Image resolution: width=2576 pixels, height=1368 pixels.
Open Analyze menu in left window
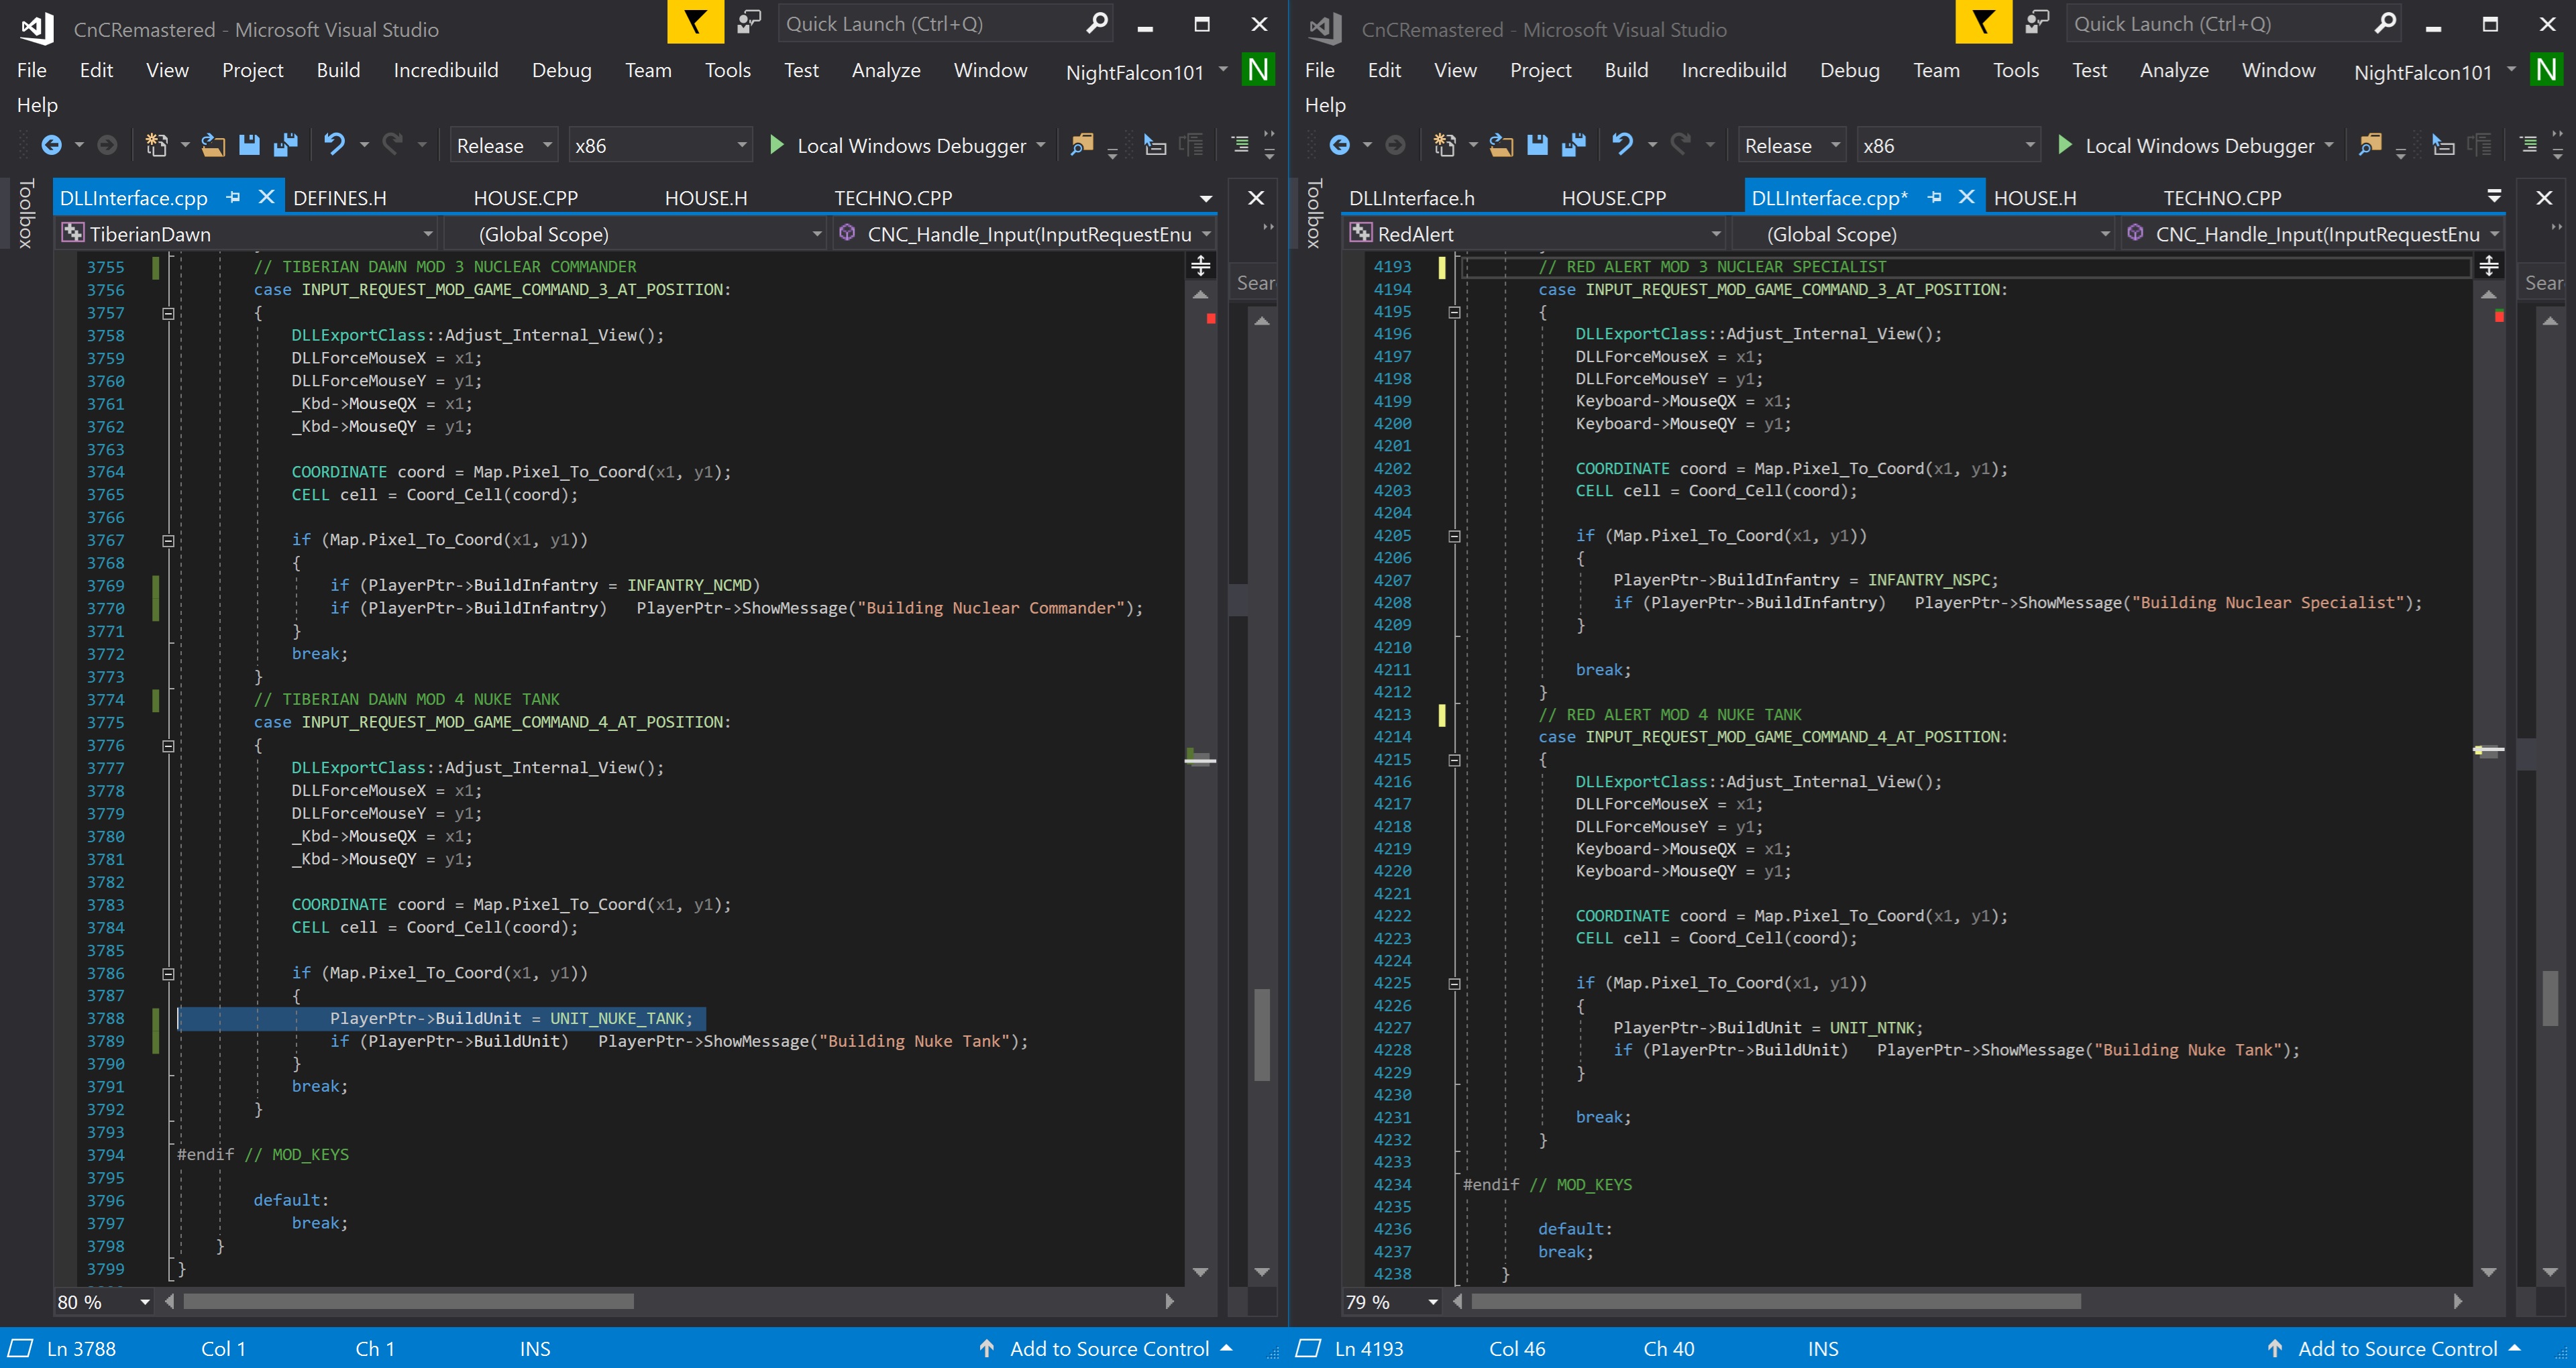click(886, 70)
